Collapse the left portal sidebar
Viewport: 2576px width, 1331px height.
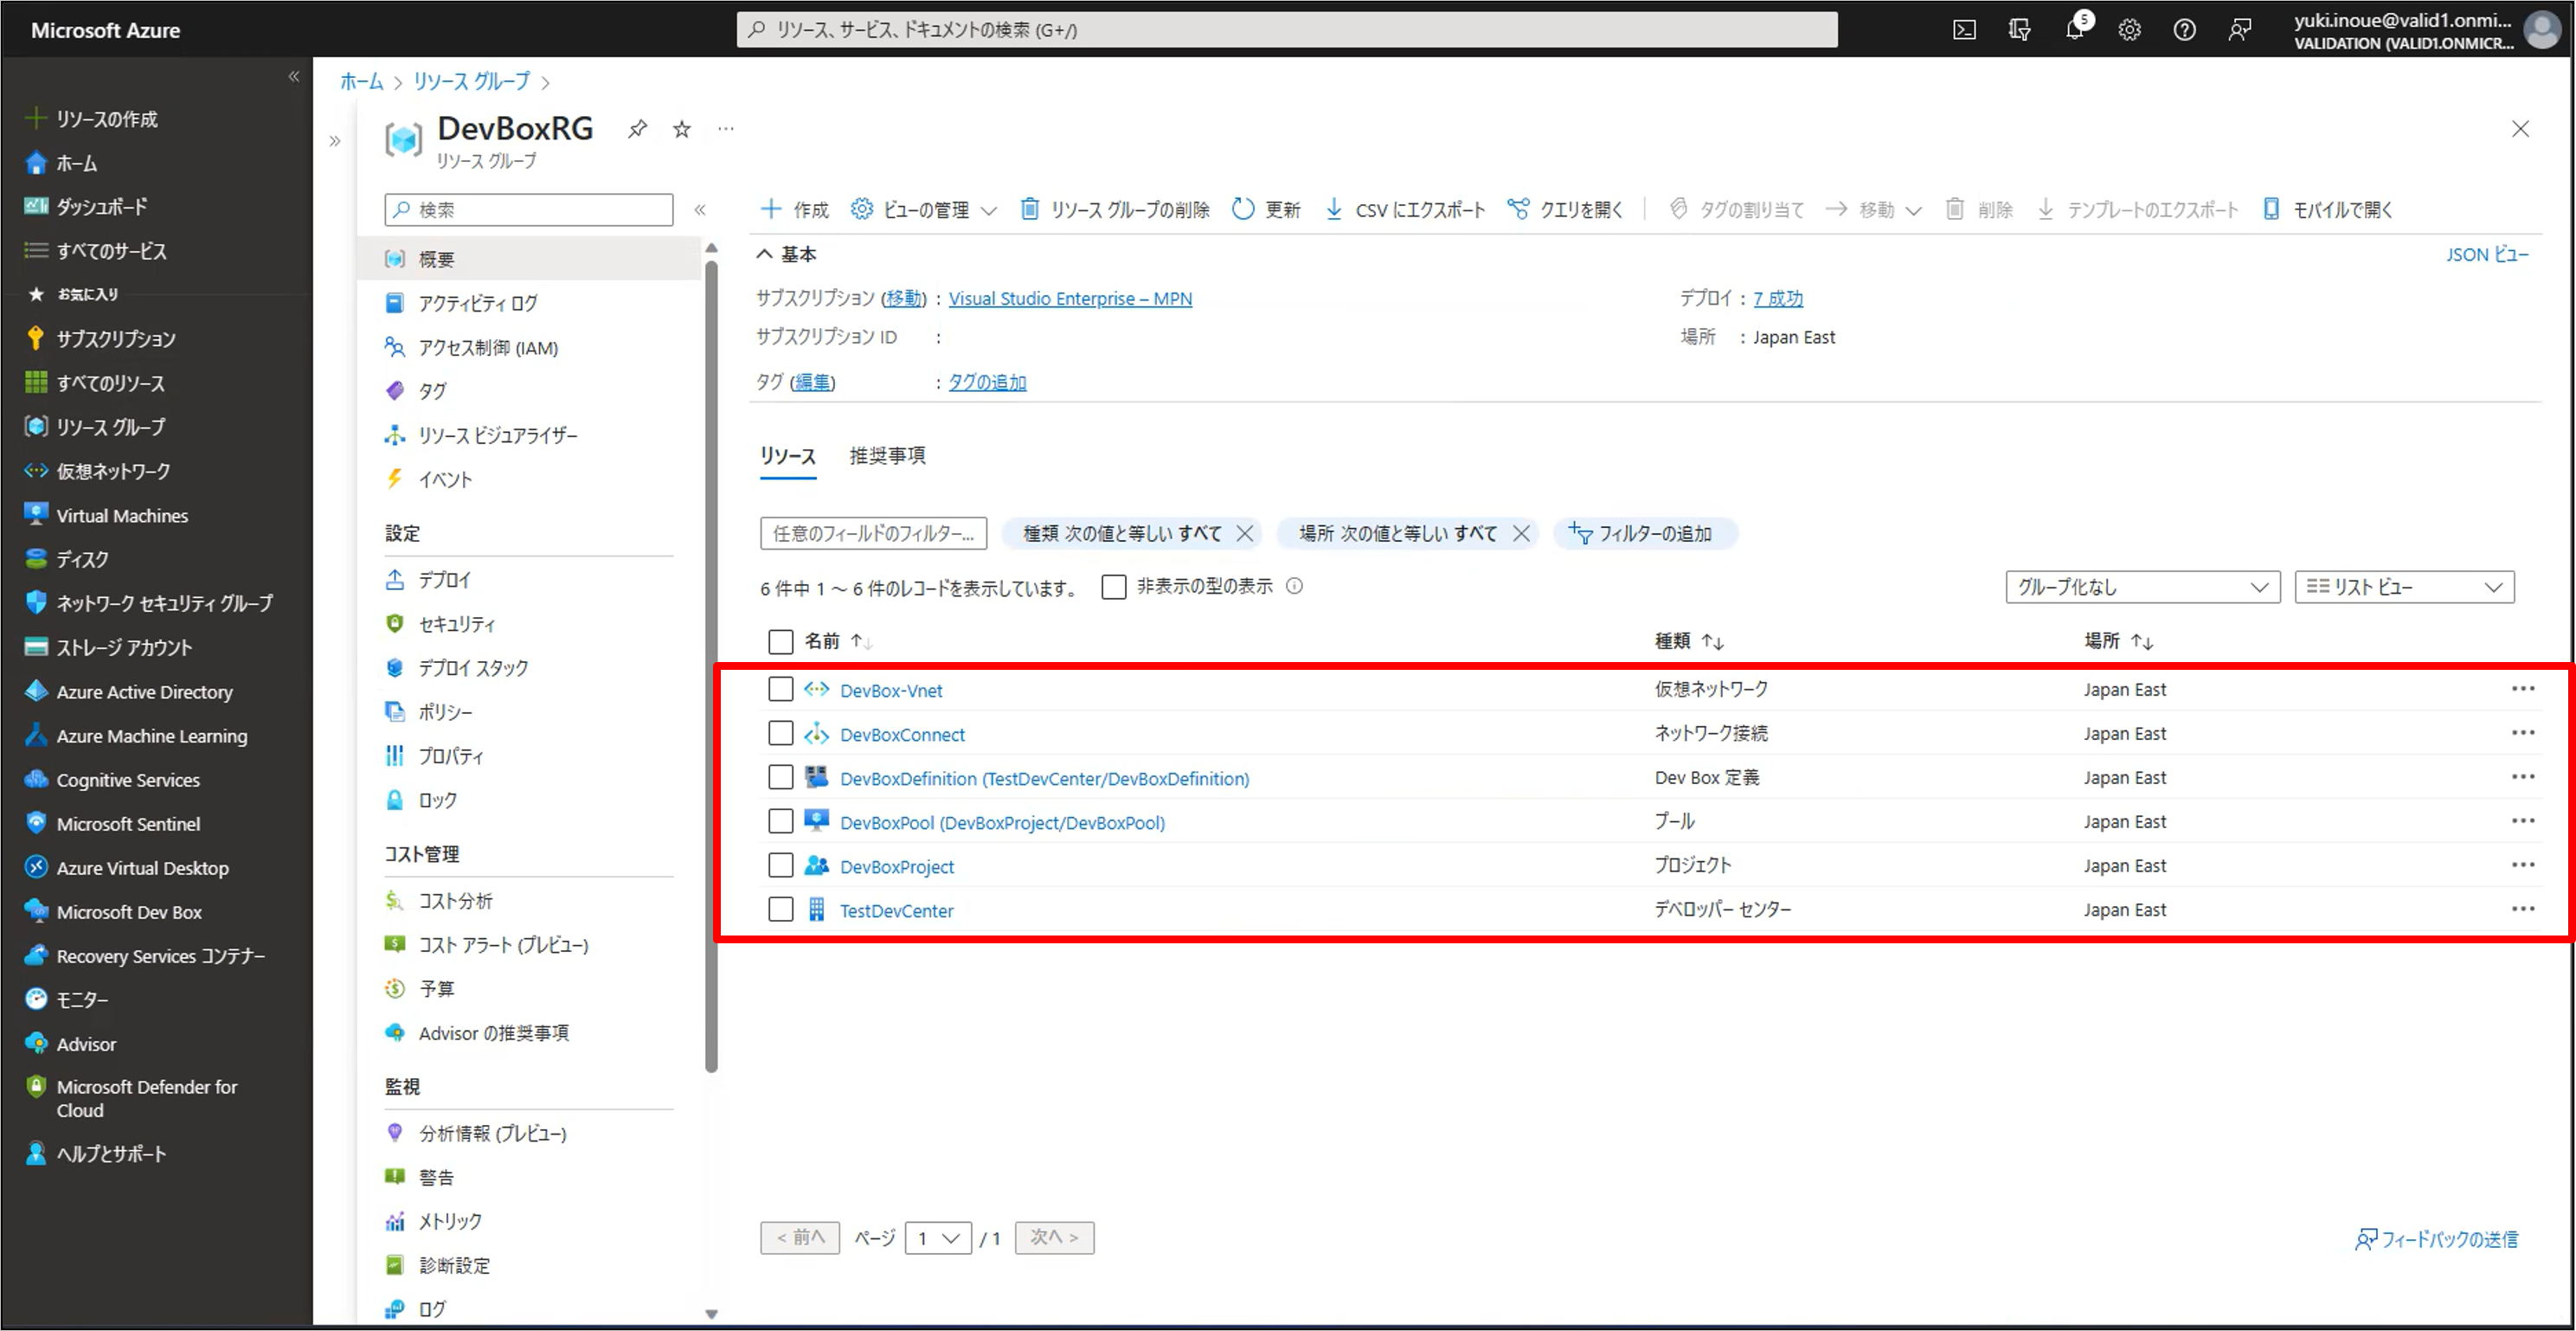(294, 76)
